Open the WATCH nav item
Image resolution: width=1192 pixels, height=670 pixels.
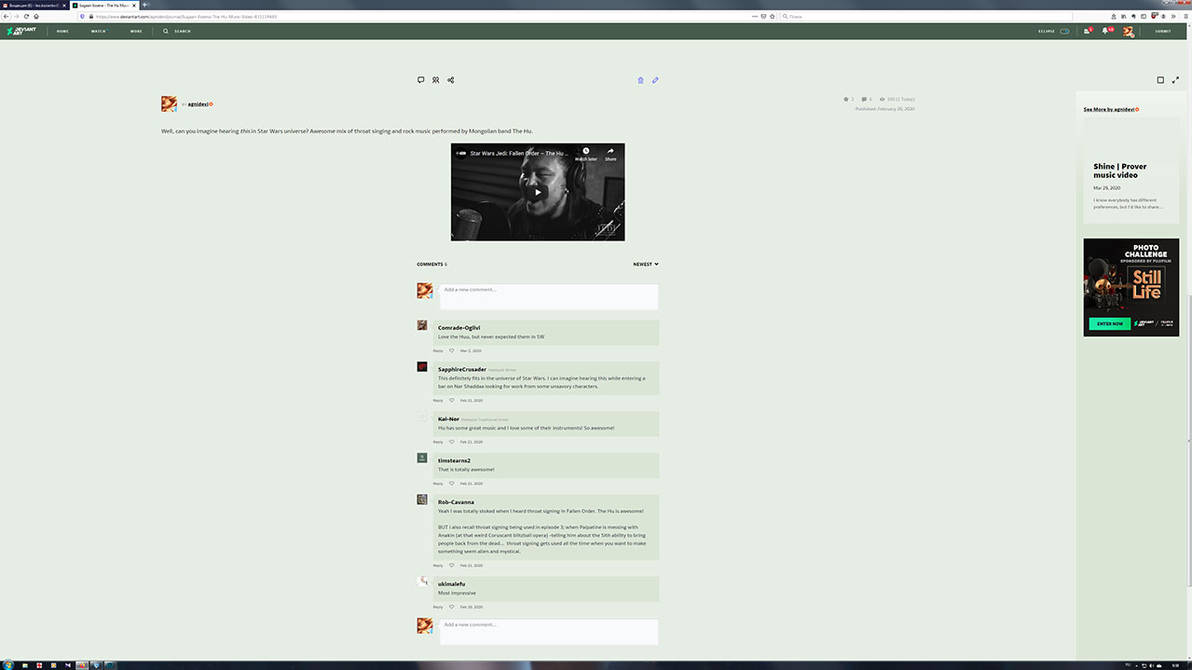98,31
